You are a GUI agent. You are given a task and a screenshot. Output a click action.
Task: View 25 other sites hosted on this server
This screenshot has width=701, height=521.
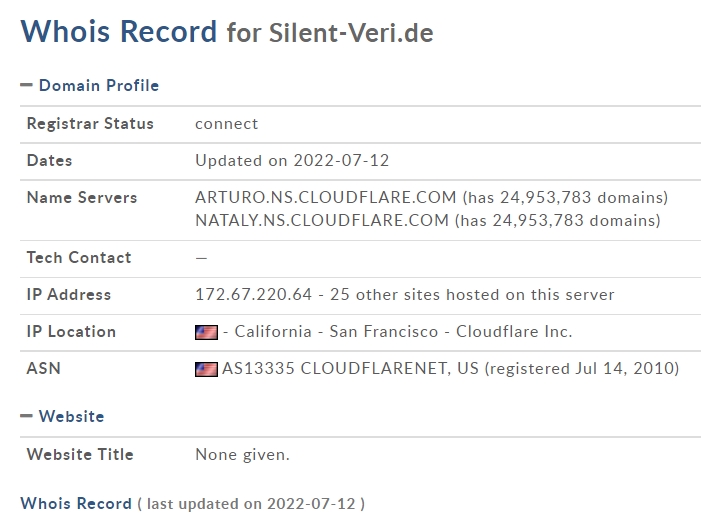472,294
